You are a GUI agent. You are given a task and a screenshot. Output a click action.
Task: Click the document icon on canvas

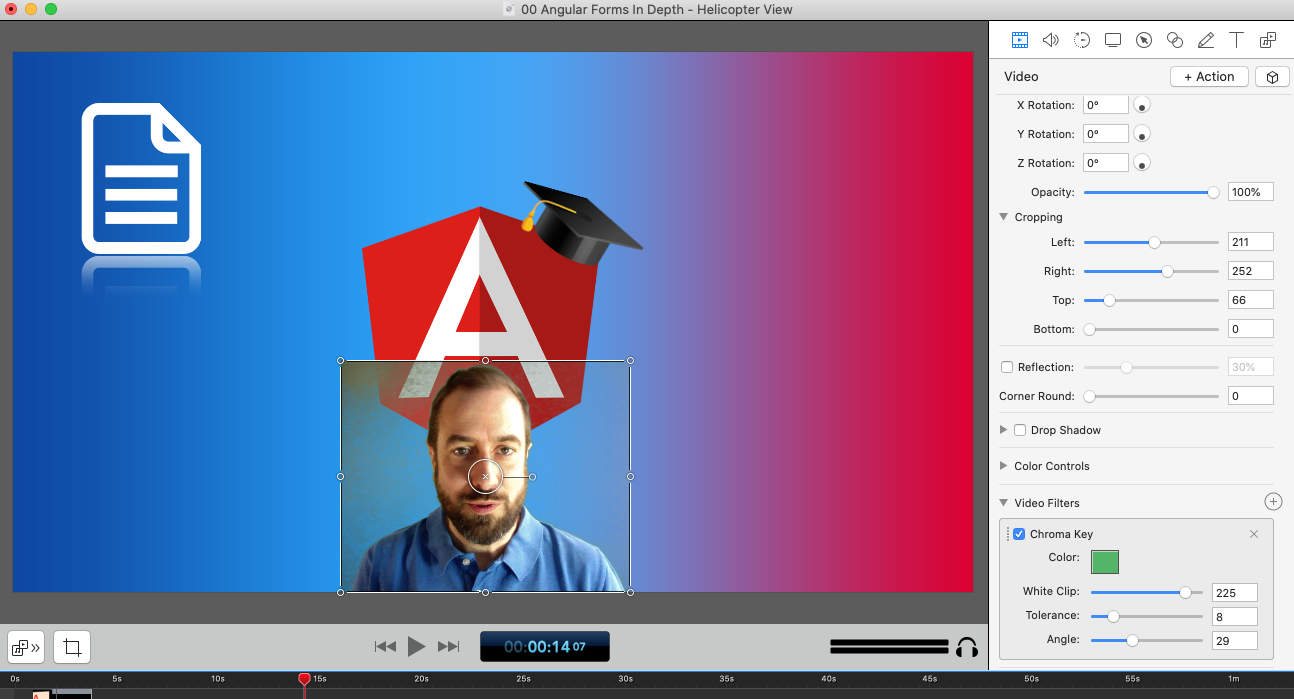coord(141,178)
